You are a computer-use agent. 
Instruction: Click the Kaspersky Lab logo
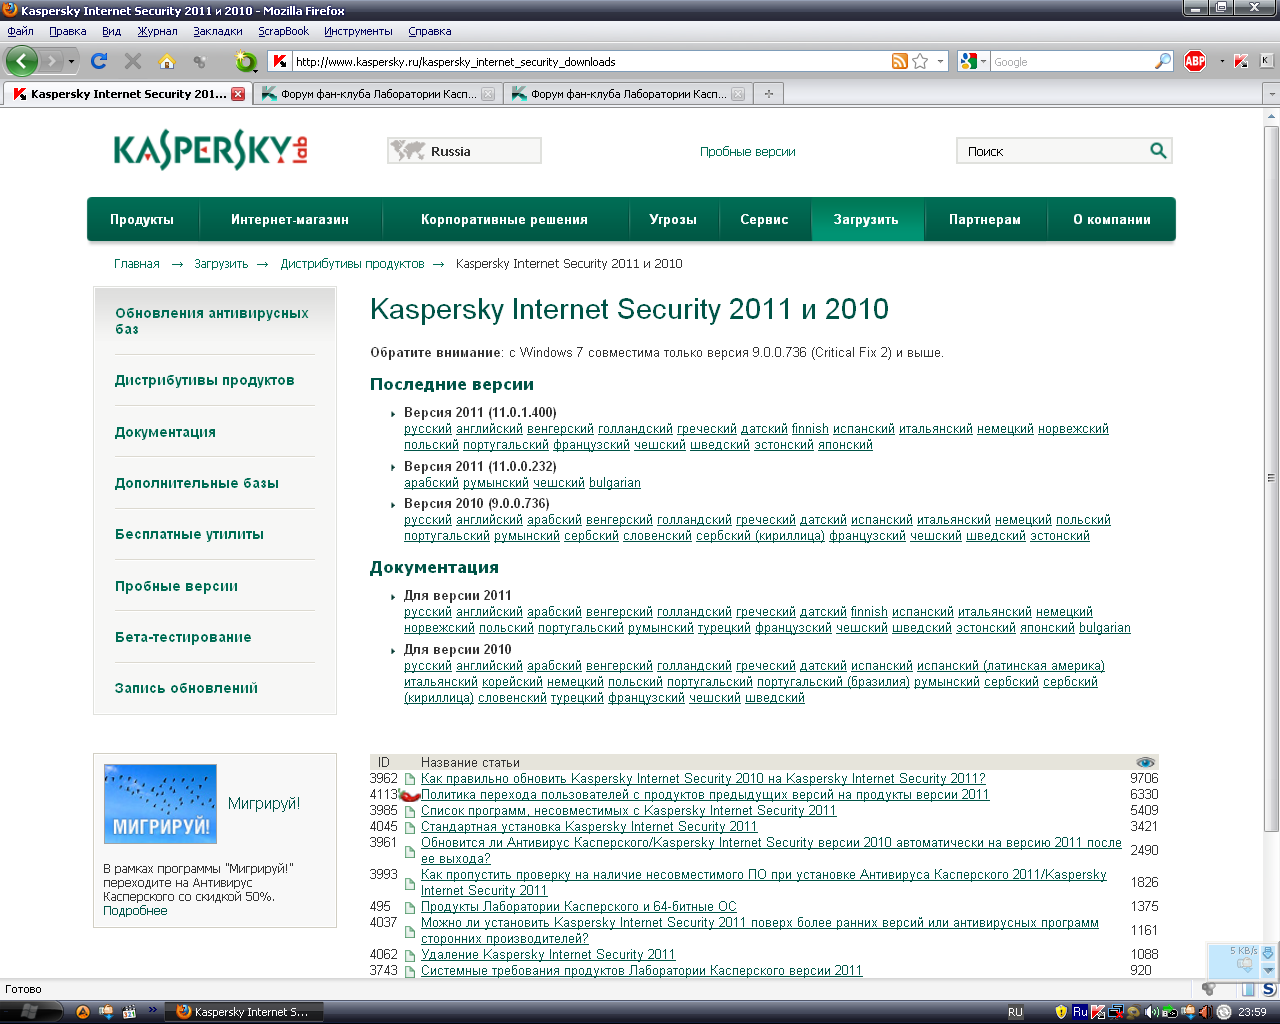210,151
